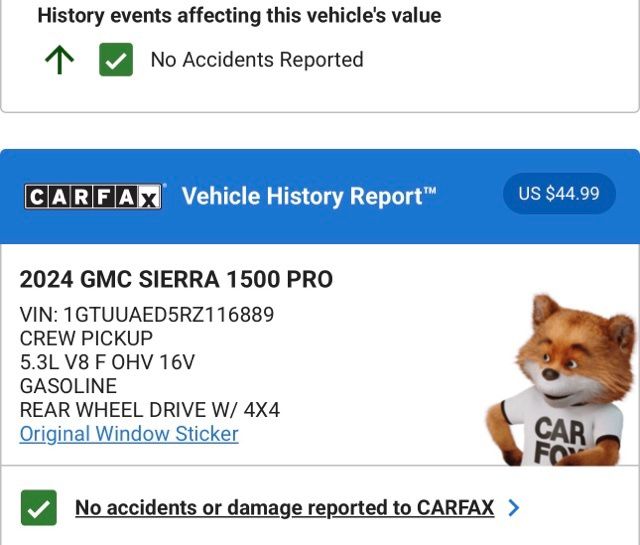640x545 pixels.
Task: Click the green checkmark beside the CARFAX damage line
Action: click(39, 508)
